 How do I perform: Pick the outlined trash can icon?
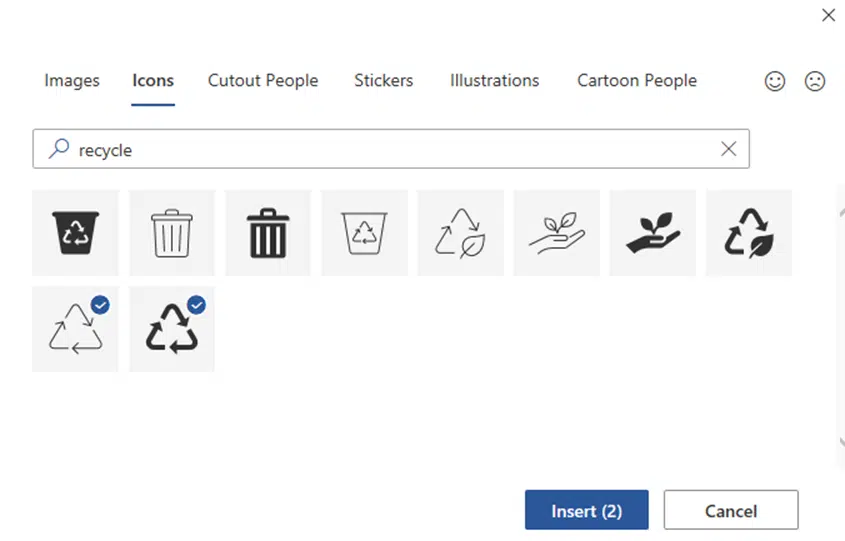click(172, 233)
